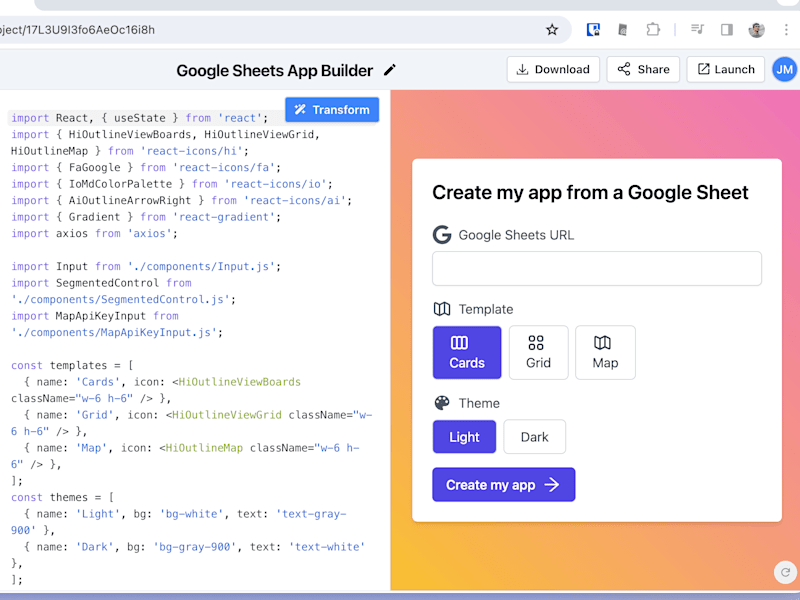Select the Cards template option
The width and height of the screenshot is (800, 600).
pyautogui.click(x=467, y=353)
